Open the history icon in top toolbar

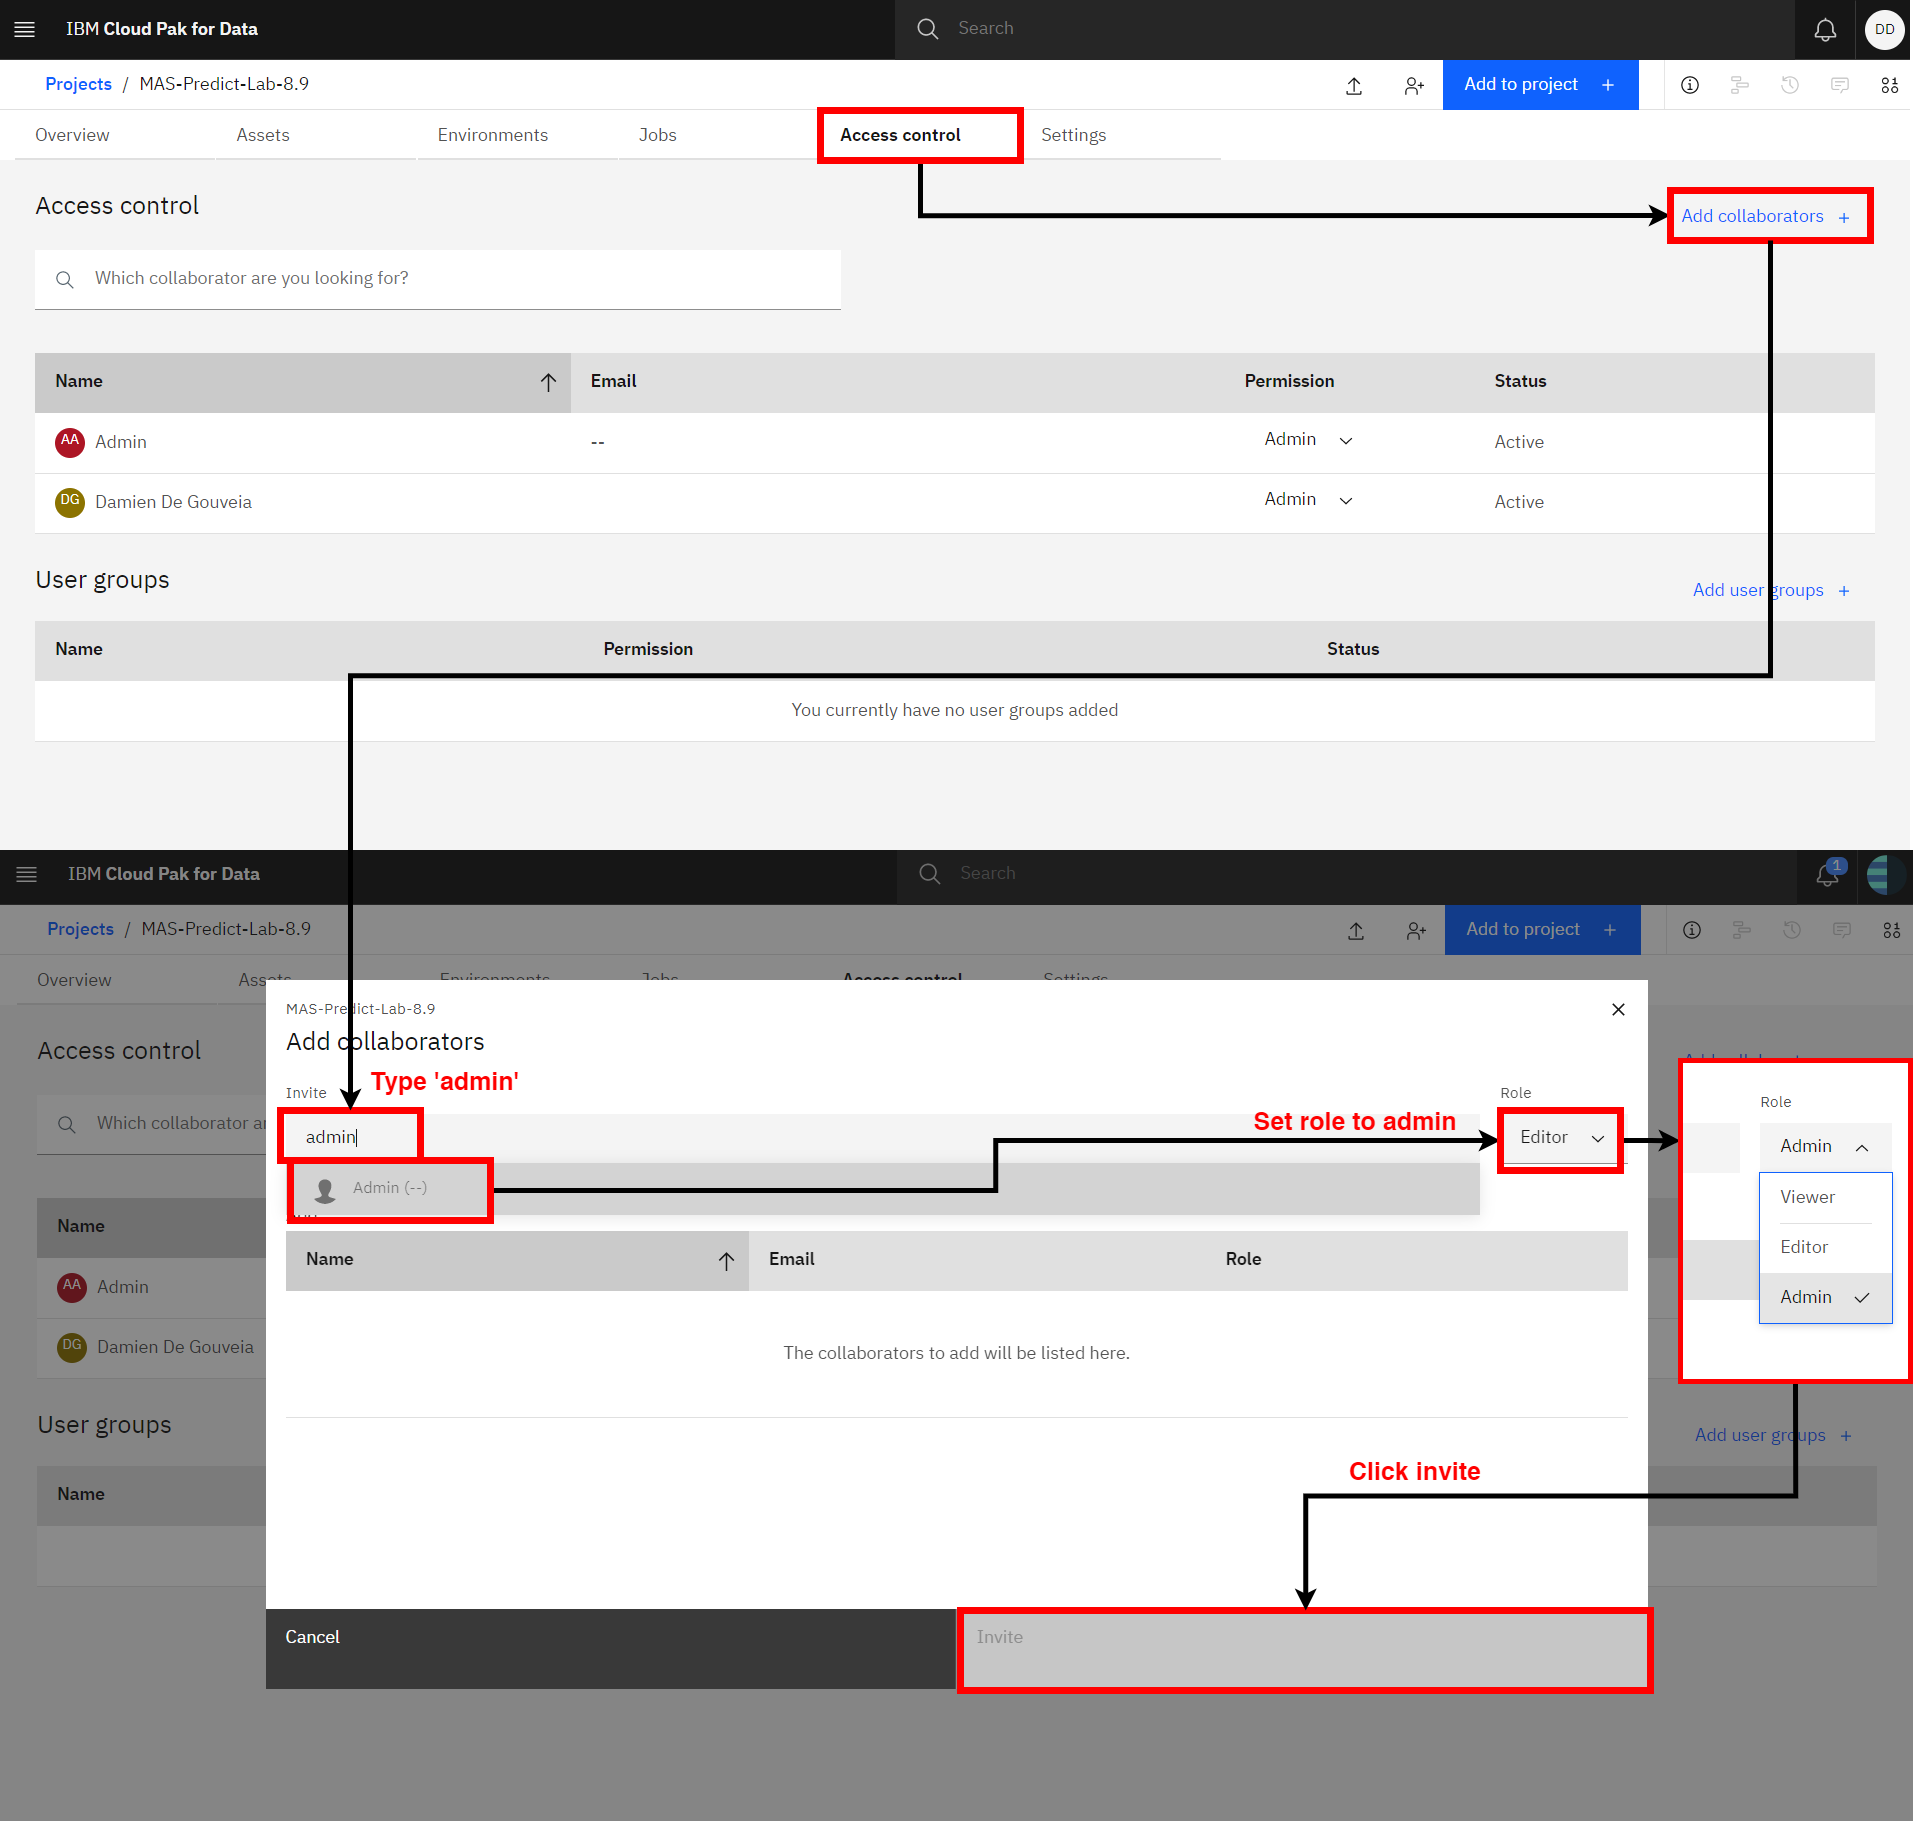coord(1790,85)
